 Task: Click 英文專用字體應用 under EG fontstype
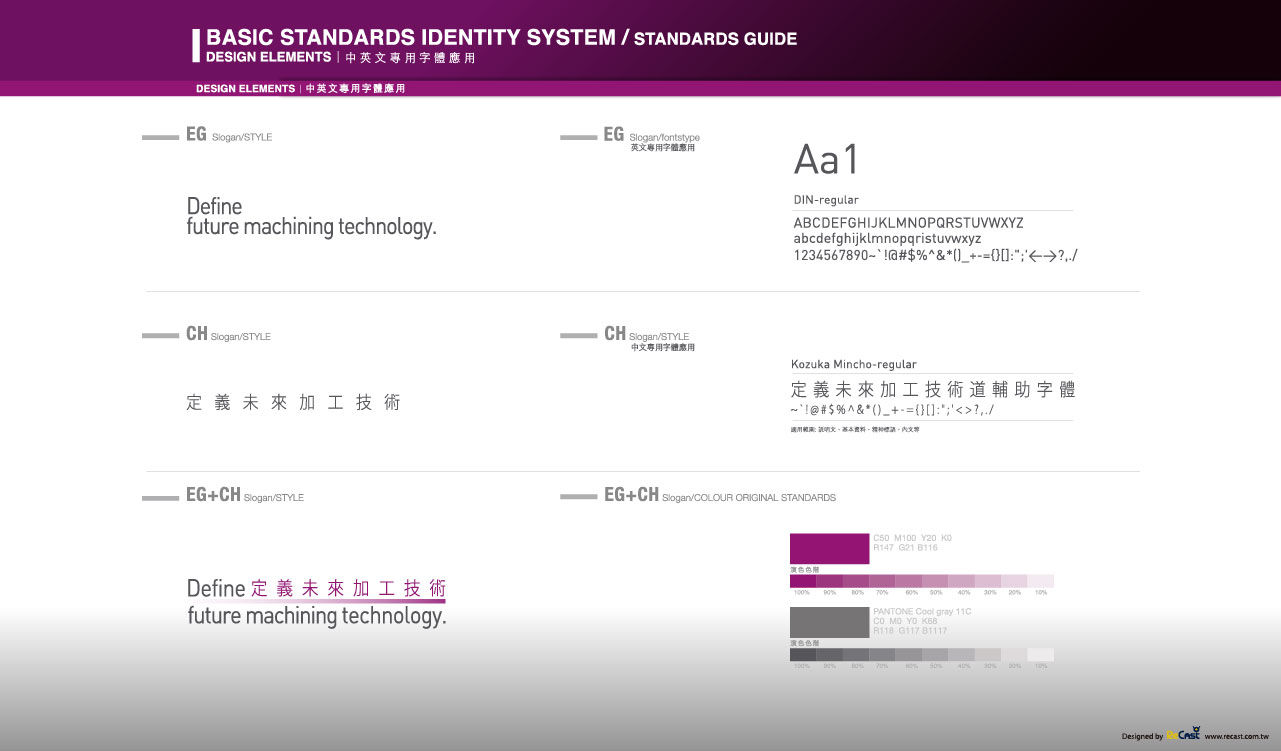(x=662, y=148)
